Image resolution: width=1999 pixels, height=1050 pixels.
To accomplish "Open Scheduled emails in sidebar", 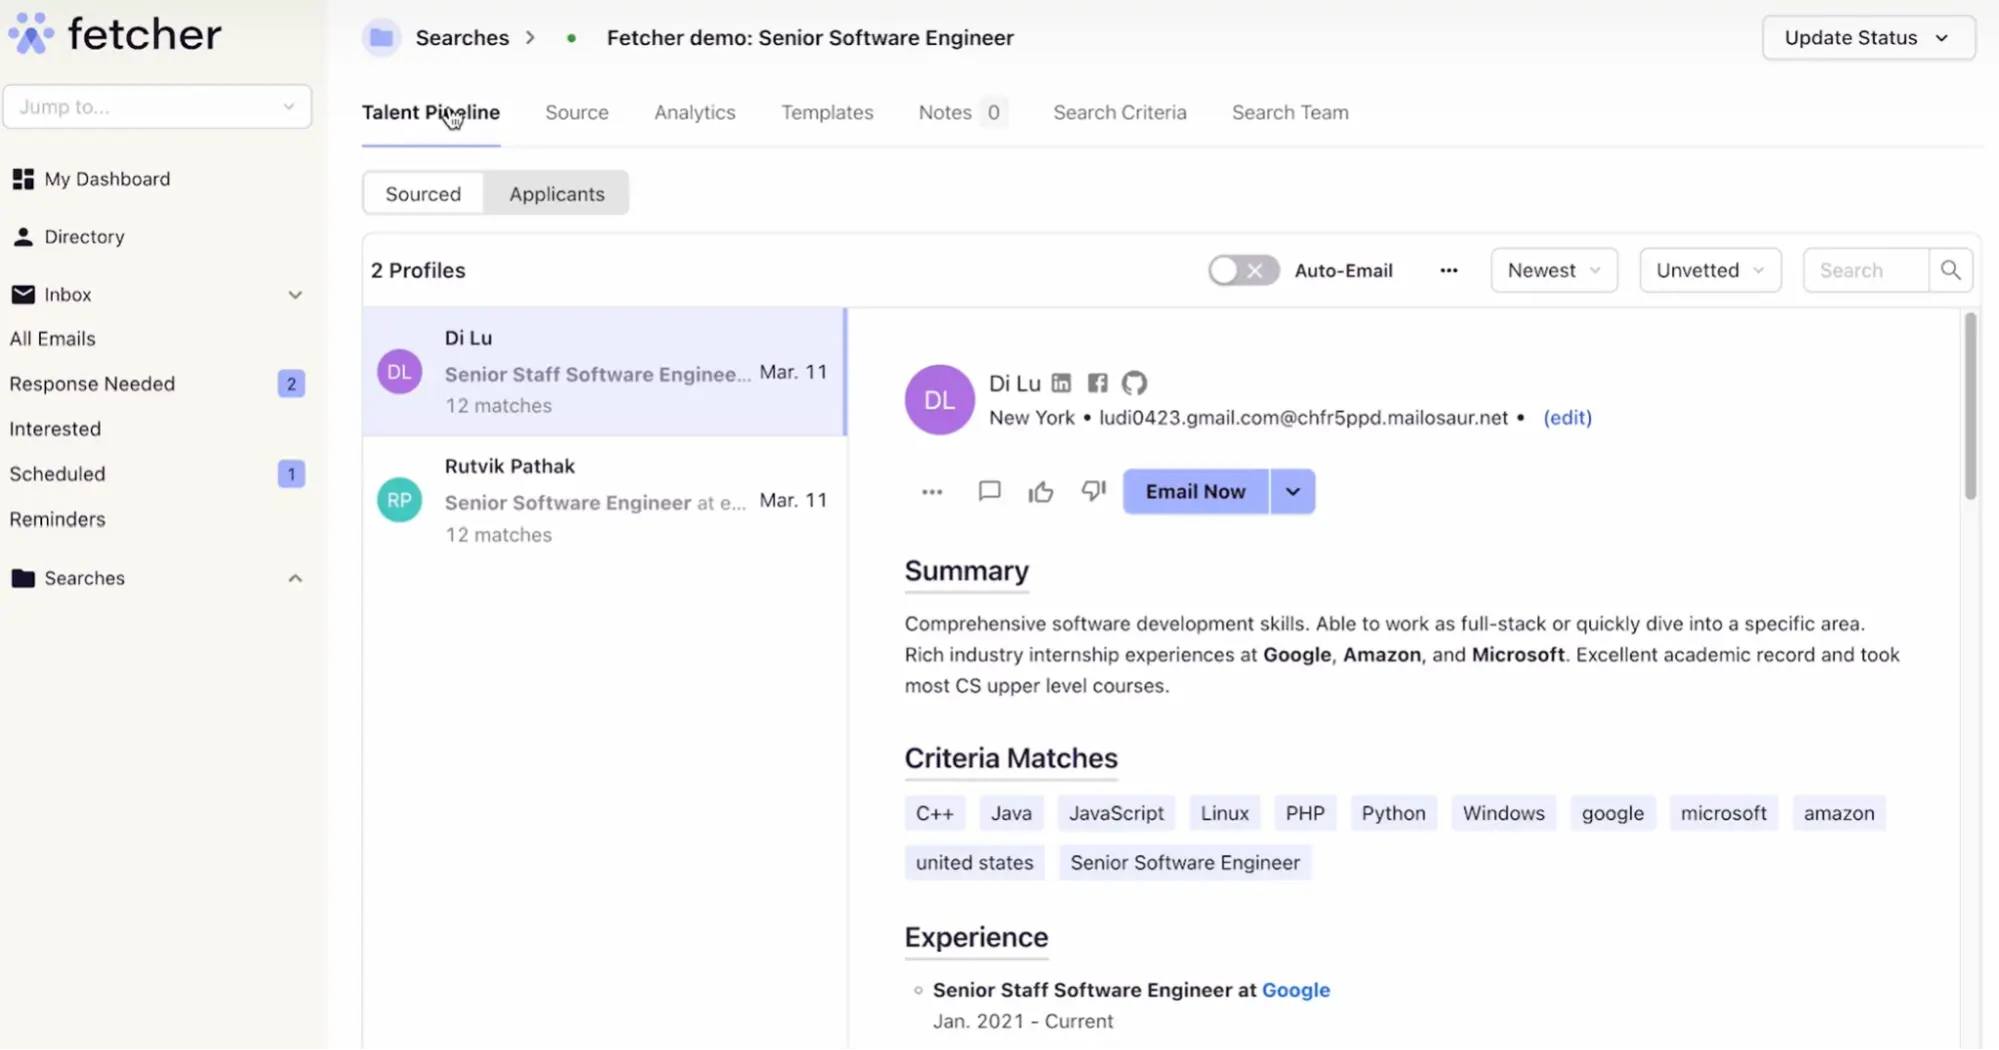I will [57, 474].
